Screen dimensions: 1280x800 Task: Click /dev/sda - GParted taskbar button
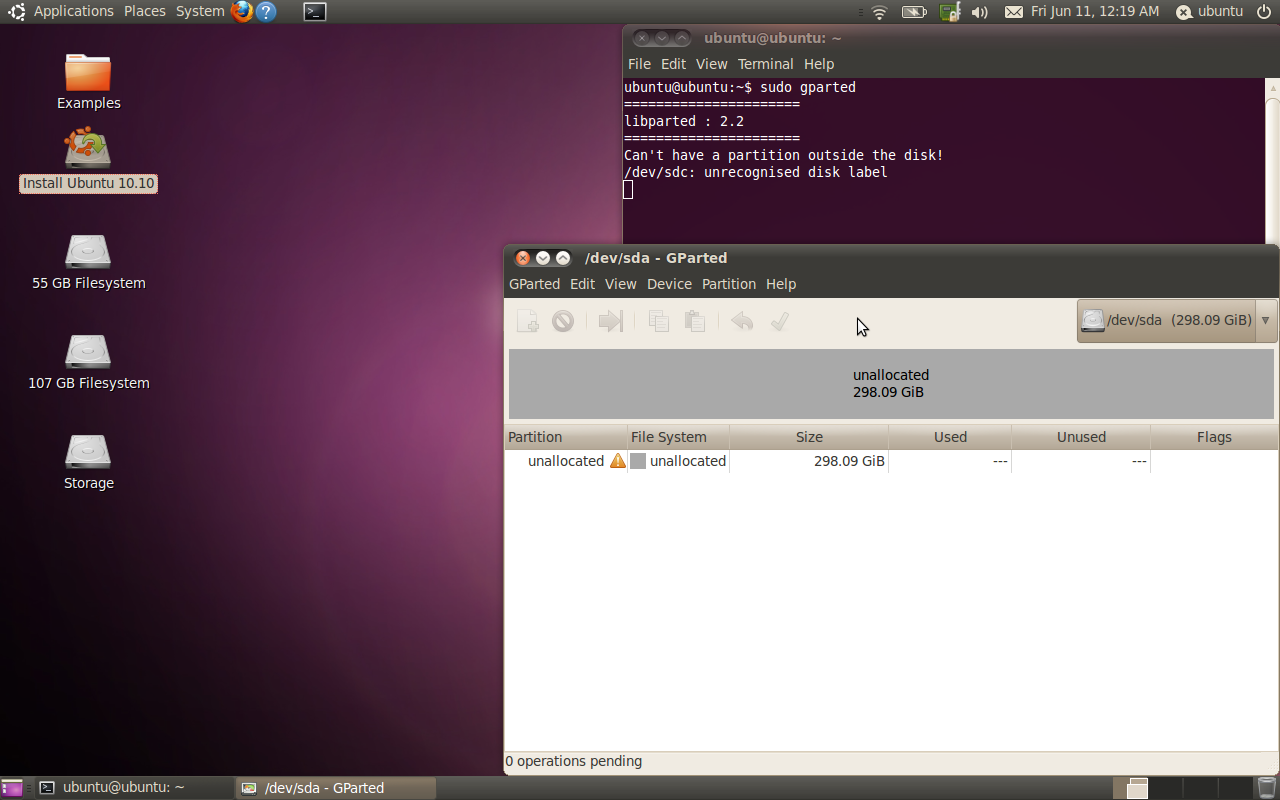pyautogui.click(x=335, y=788)
